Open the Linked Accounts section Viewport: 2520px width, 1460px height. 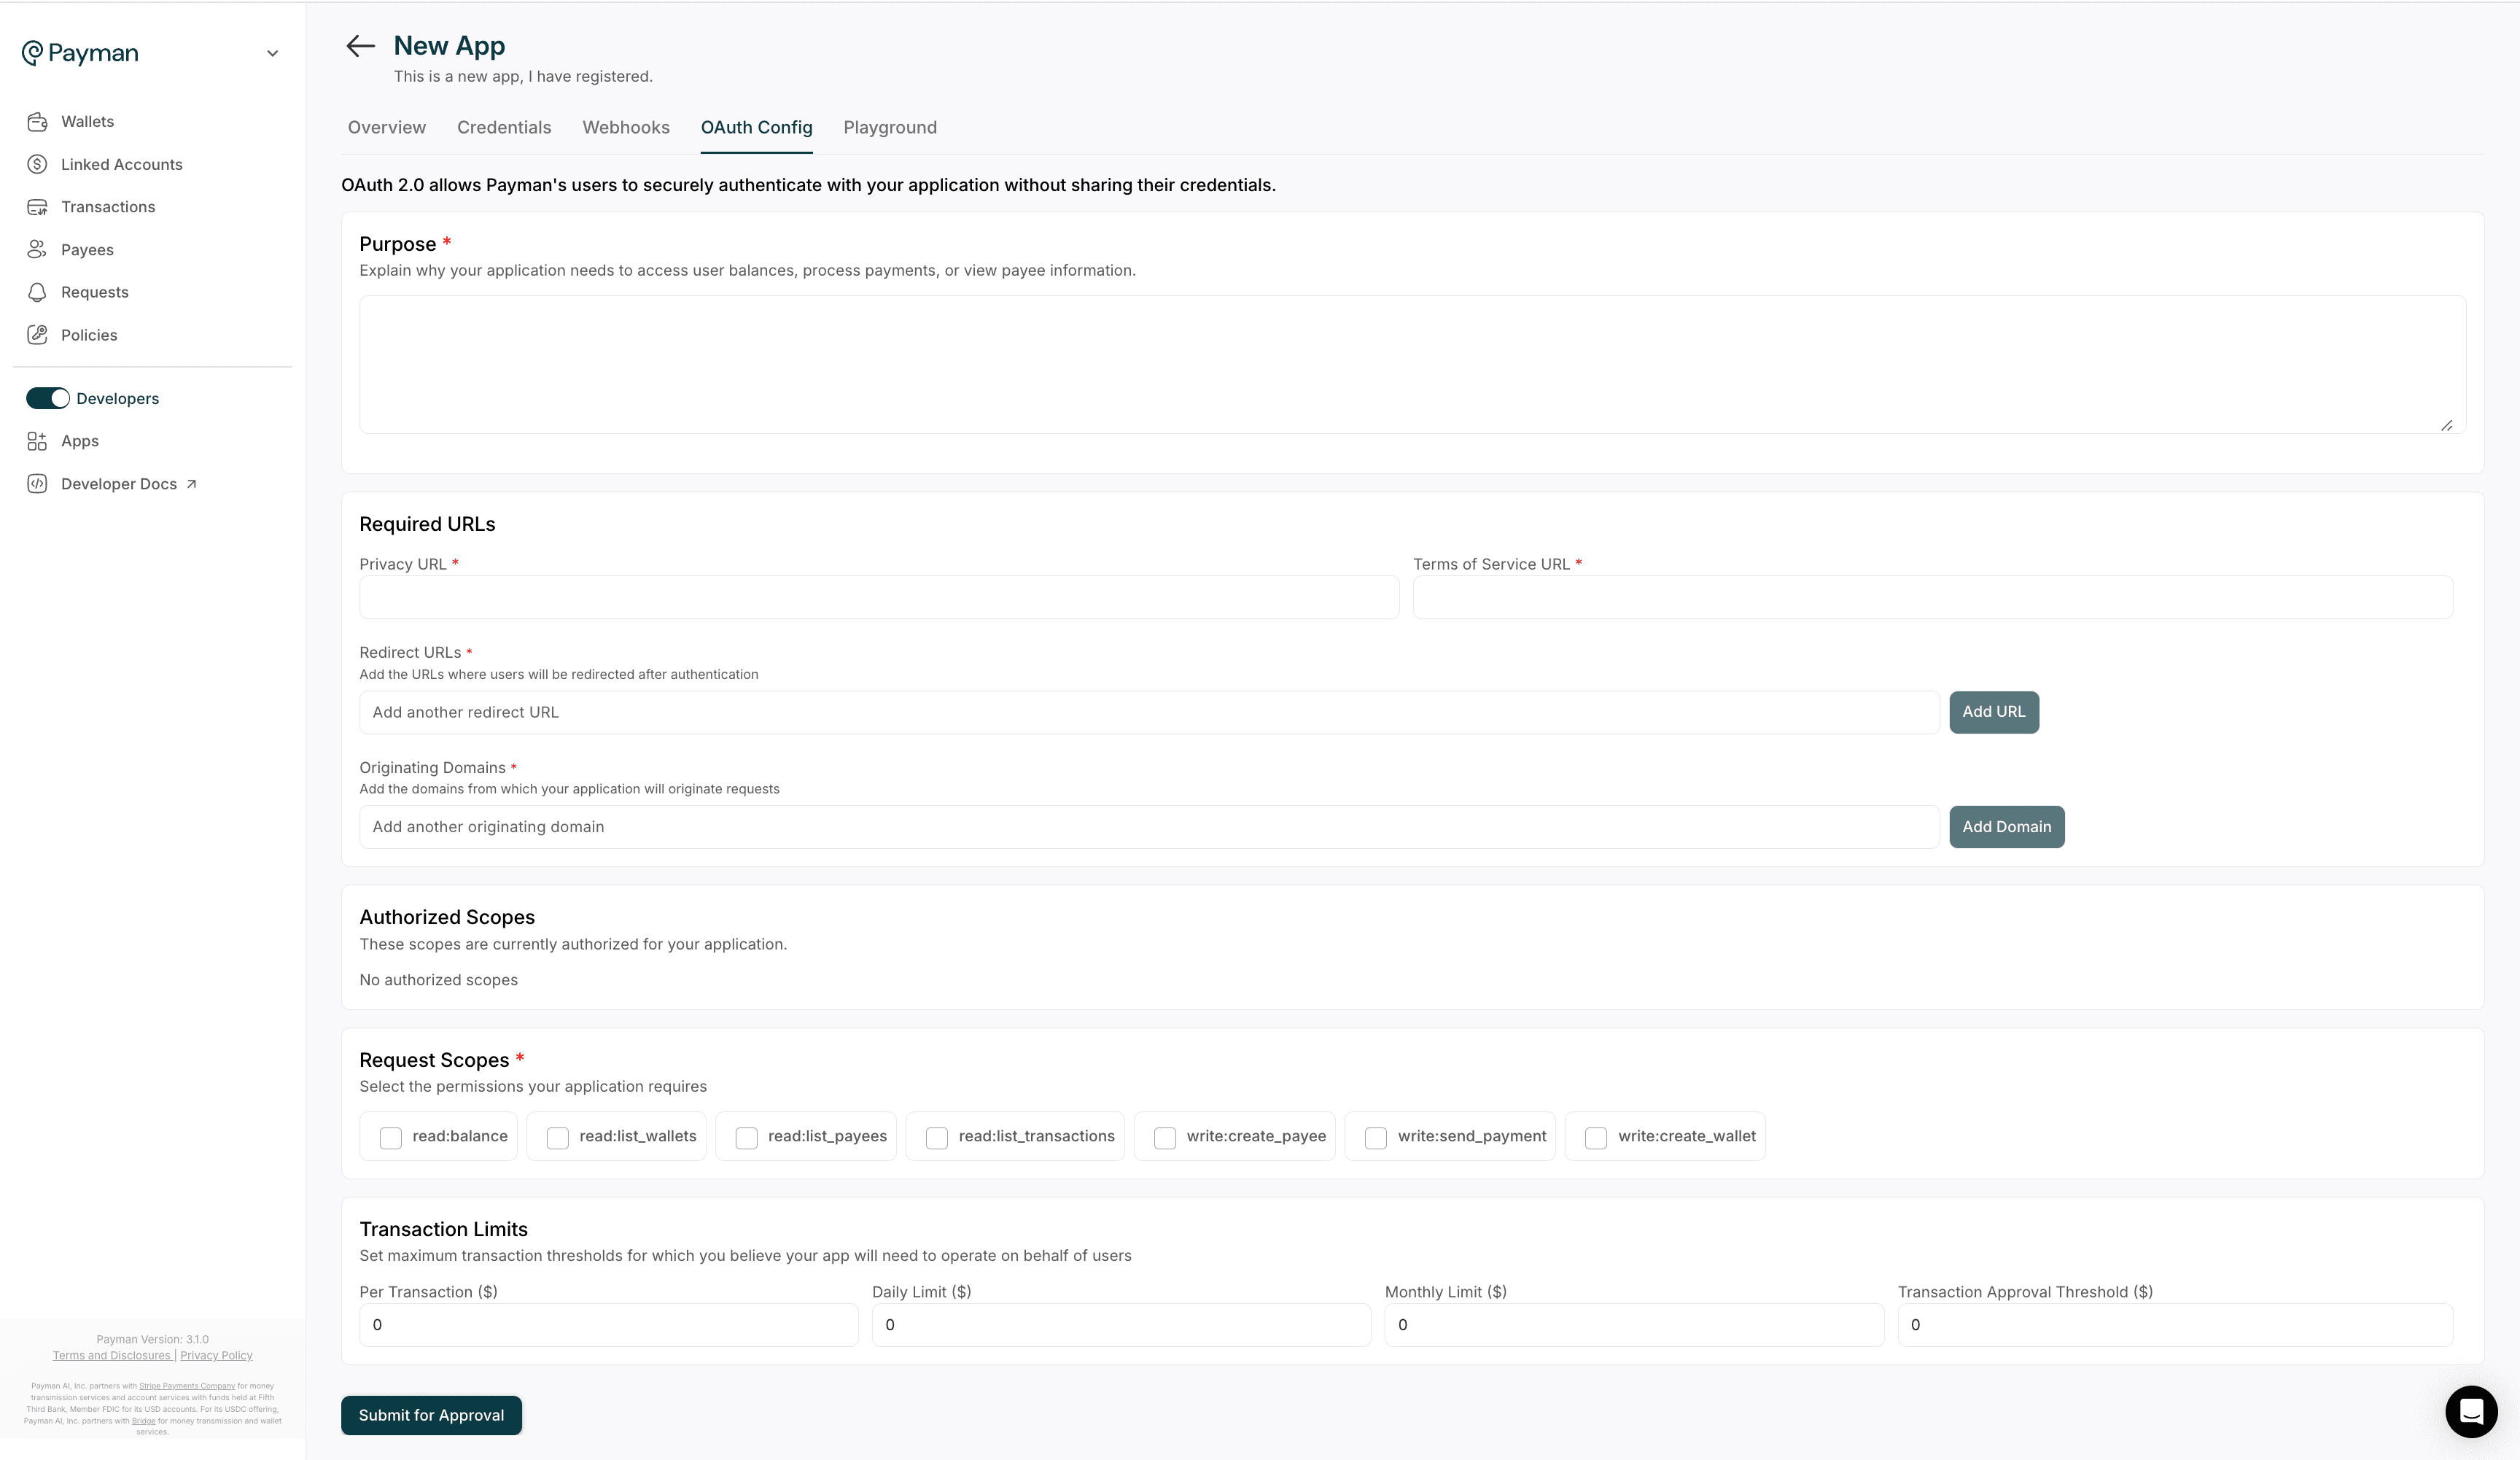pyautogui.click(x=120, y=164)
